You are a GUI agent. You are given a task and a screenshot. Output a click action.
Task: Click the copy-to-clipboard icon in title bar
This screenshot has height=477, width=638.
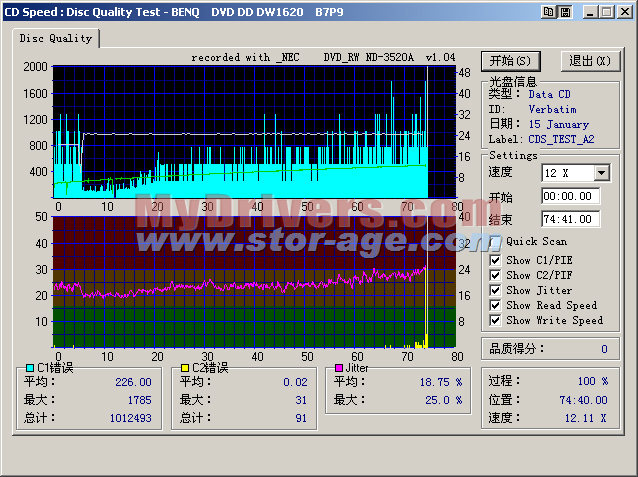click(548, 11)
